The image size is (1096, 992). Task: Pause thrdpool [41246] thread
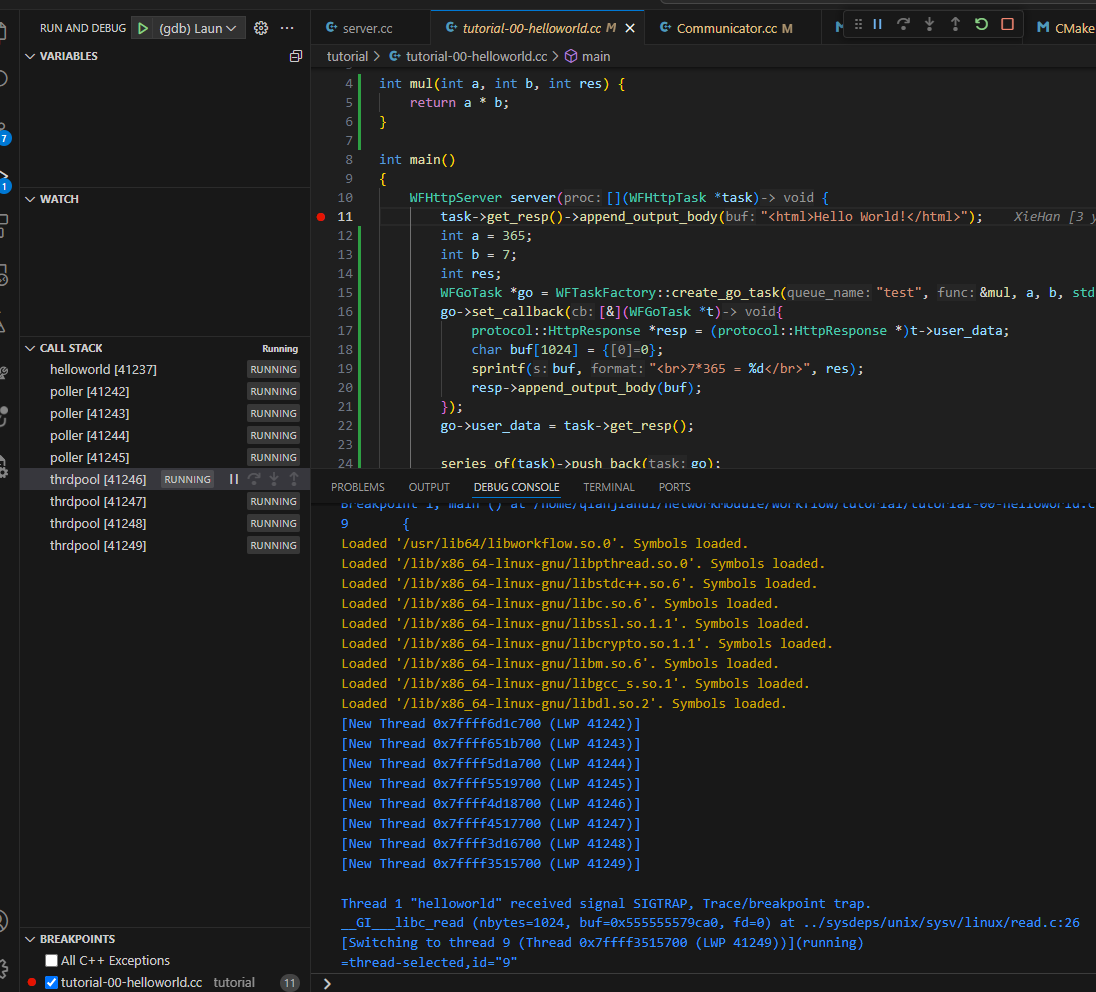click(233, 480)
